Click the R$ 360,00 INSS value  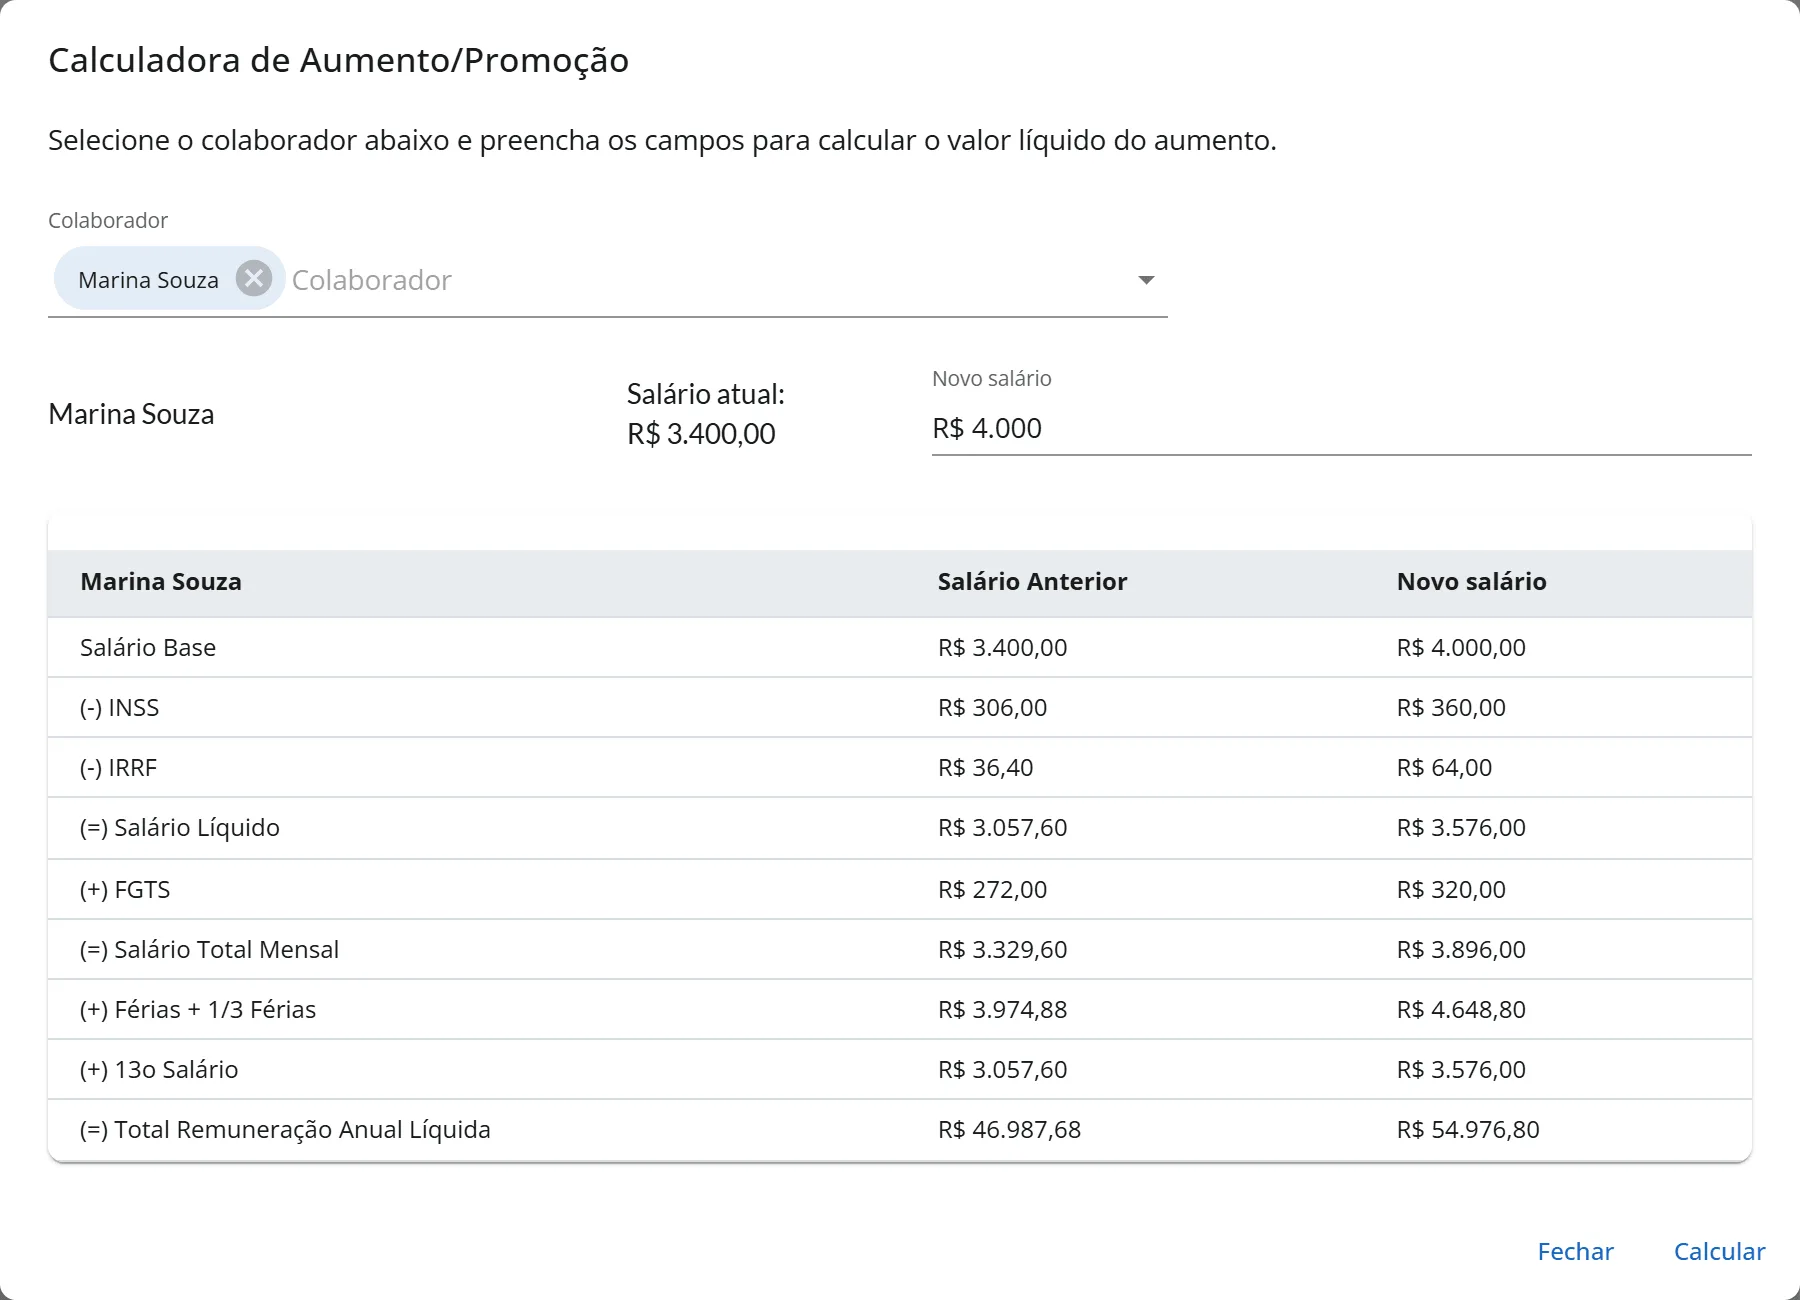click(x=1451, y=707)
